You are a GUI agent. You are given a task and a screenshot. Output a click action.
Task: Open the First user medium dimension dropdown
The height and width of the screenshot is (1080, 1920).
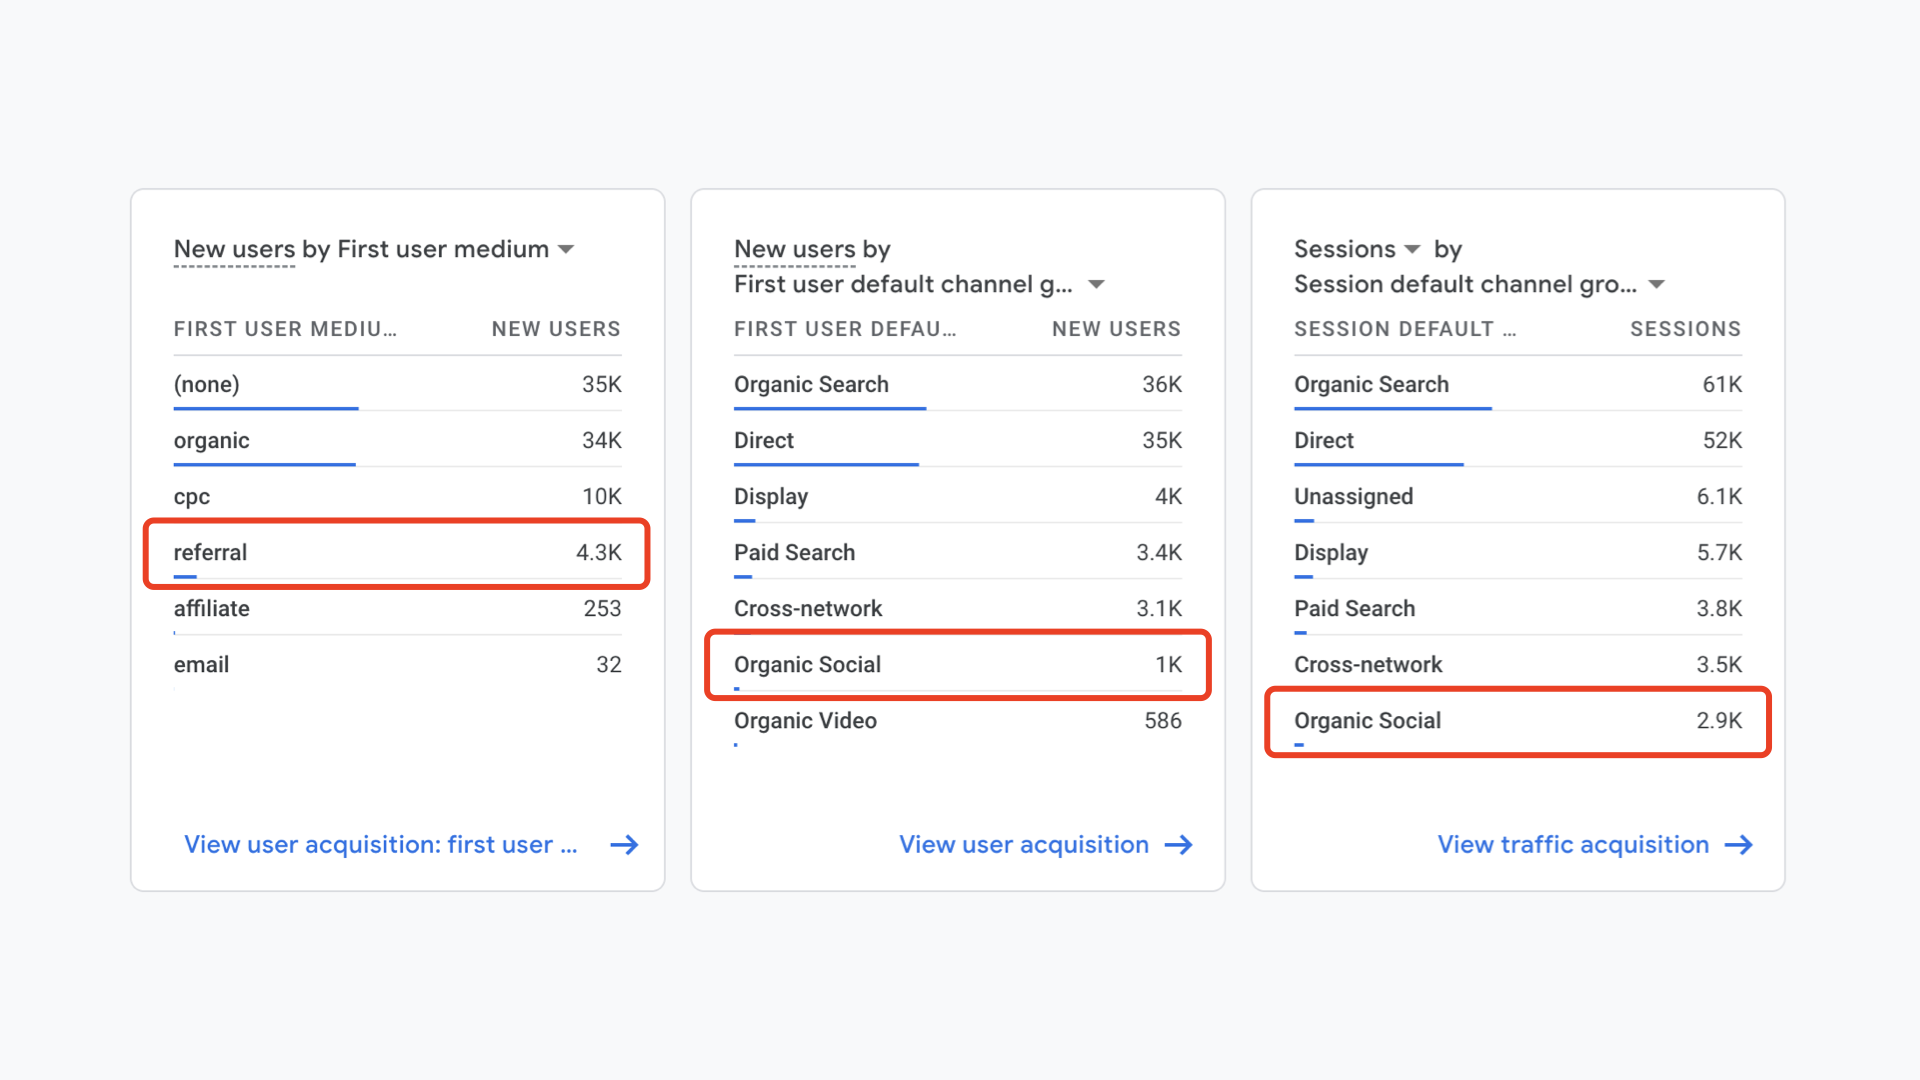[x=565, y=250]
